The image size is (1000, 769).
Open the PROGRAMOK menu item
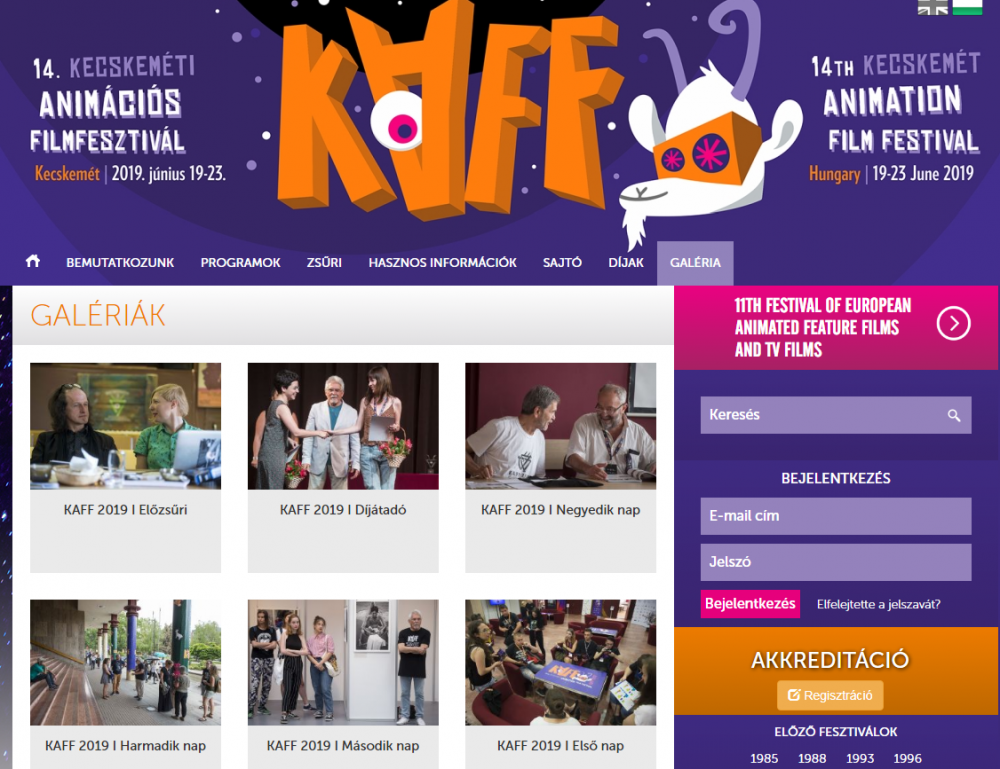pos(240,263)
